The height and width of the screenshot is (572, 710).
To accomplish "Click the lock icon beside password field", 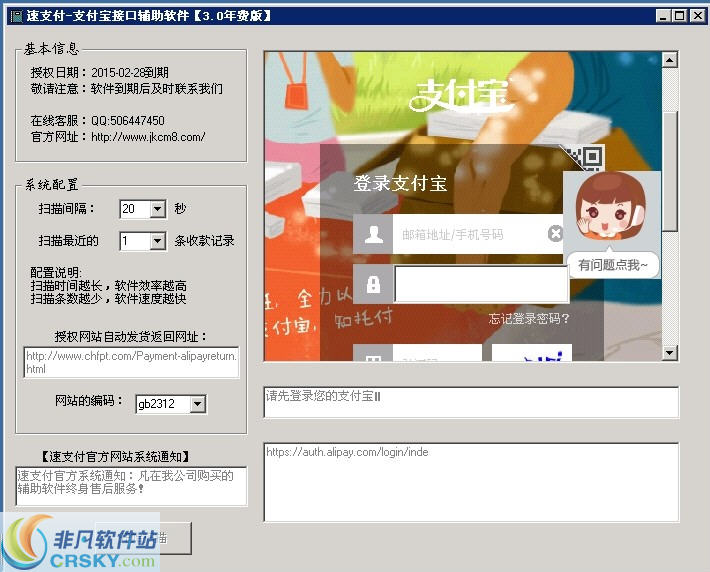I will (373, 284).
